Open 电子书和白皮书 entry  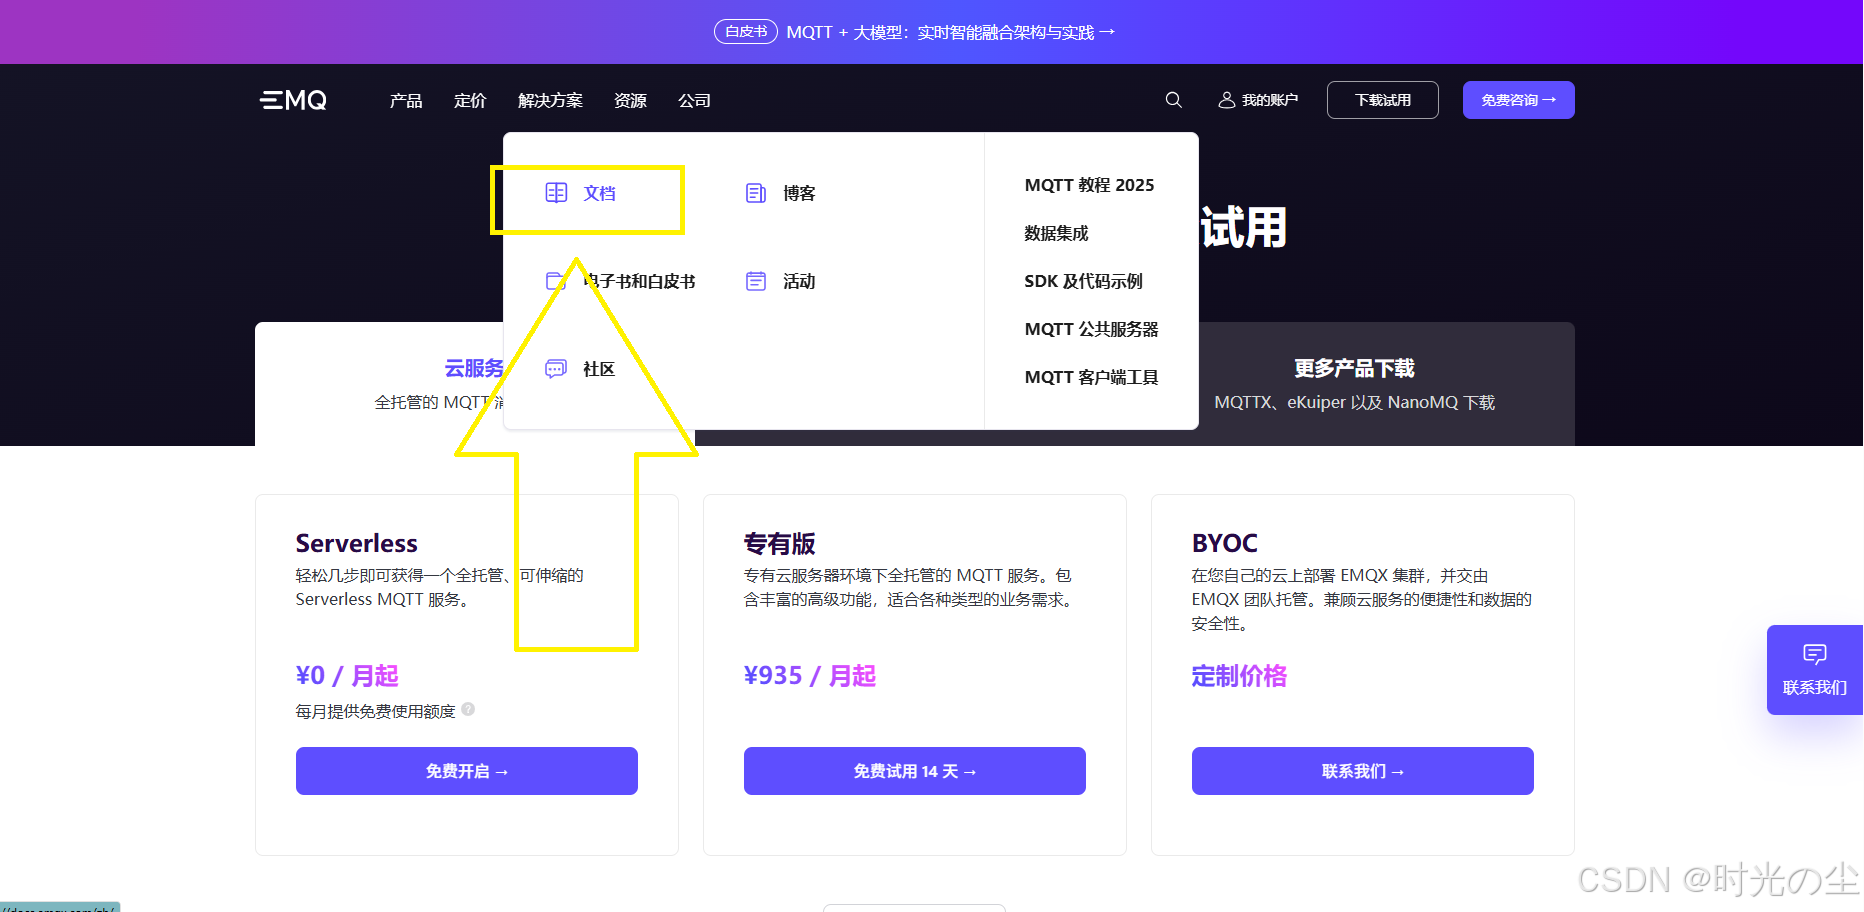[x=639, y=281]
